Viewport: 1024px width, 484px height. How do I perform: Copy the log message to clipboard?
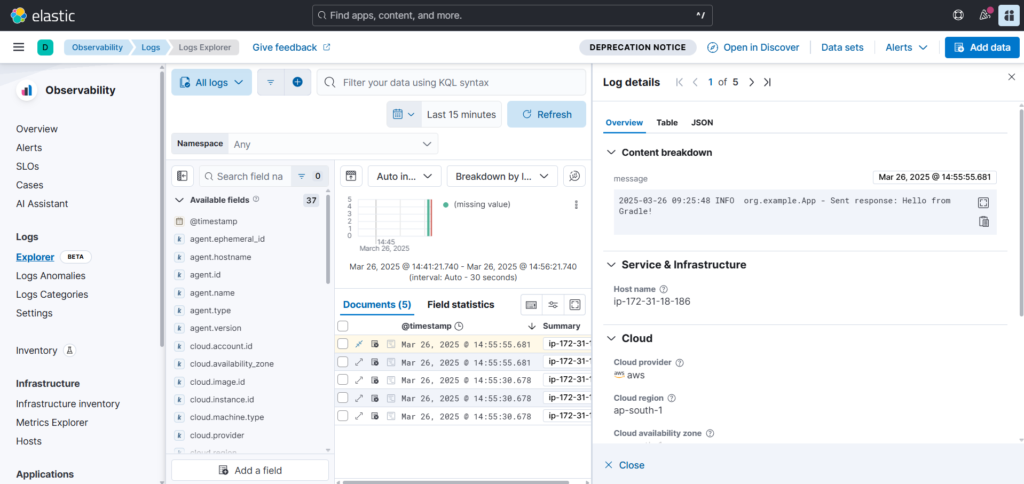(x=984, y=222)
